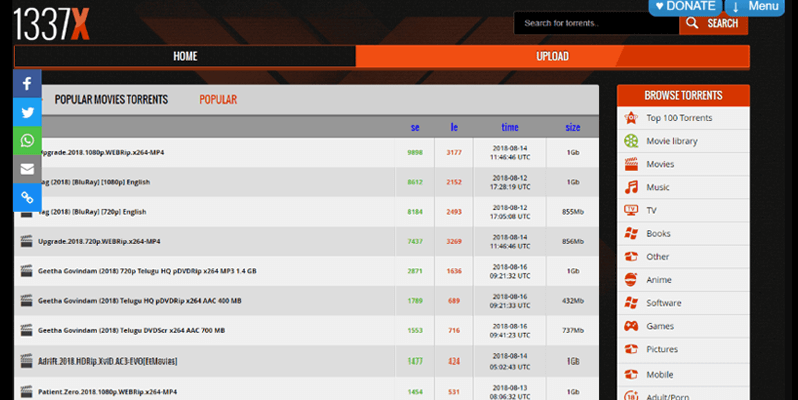Sort by the time column header
The width and height of the screenshot is (798, 400).
[510, 127]
